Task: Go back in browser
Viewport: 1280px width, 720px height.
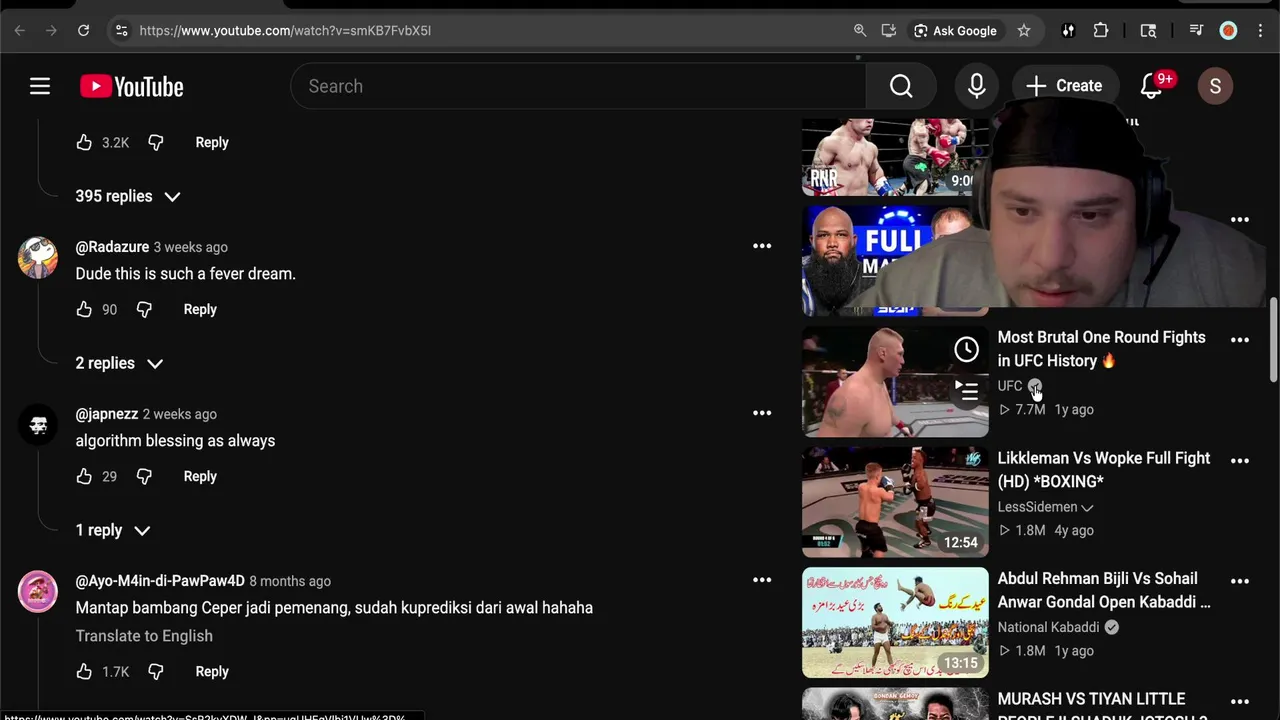Action: click(x=20, y=31)
